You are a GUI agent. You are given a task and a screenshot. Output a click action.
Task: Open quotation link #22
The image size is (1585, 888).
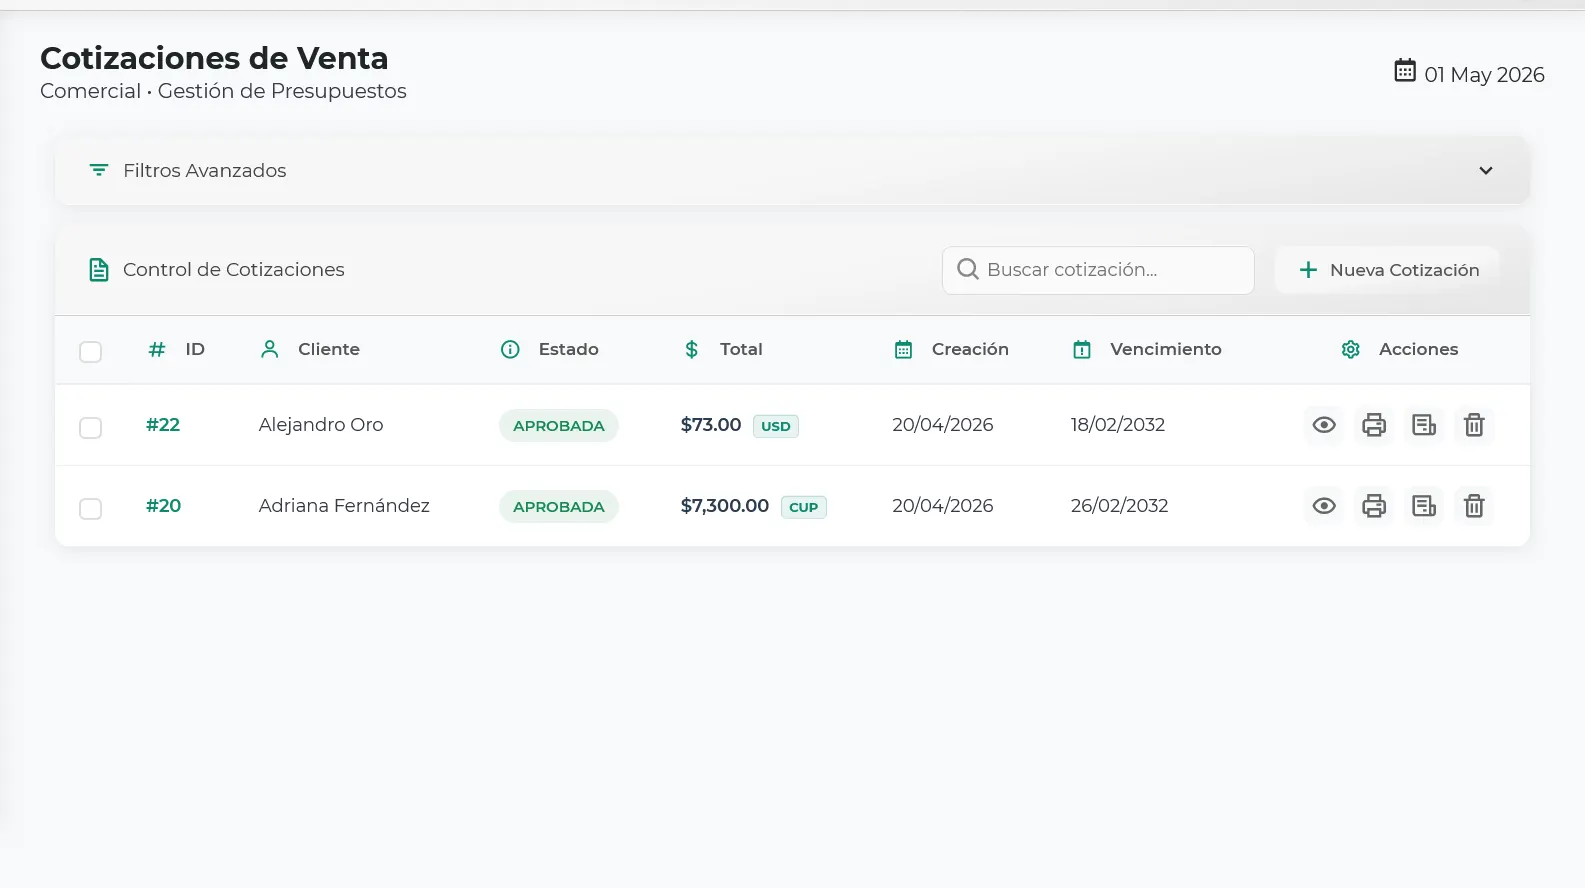163,424
